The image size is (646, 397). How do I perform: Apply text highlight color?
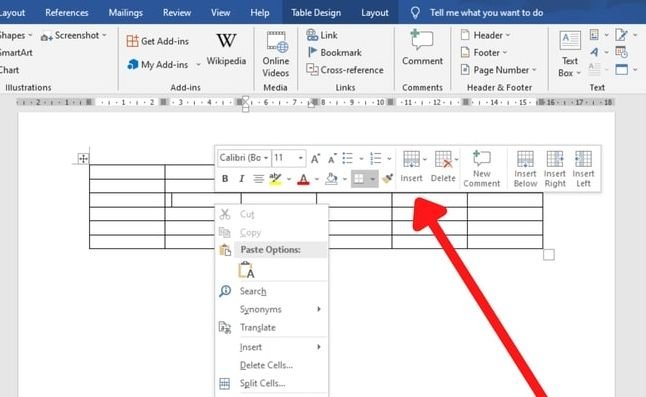(275, 179)
